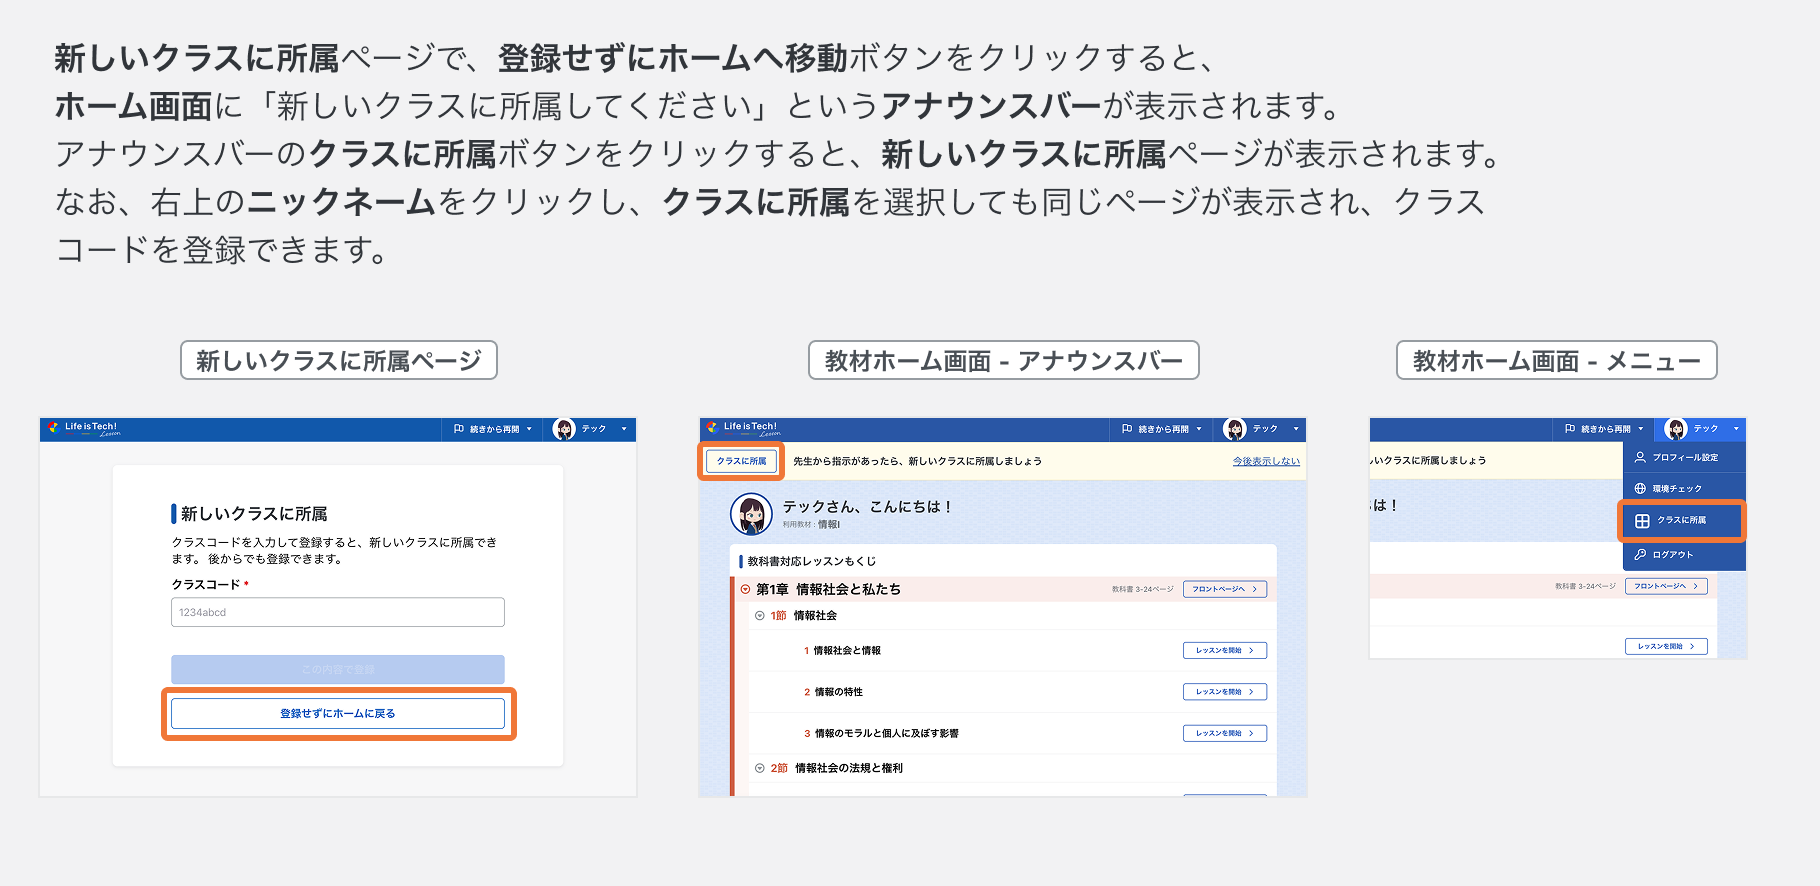Start lesson 1 情報社会と情報
1820x886 pixels.
(x=1225, y=650)
